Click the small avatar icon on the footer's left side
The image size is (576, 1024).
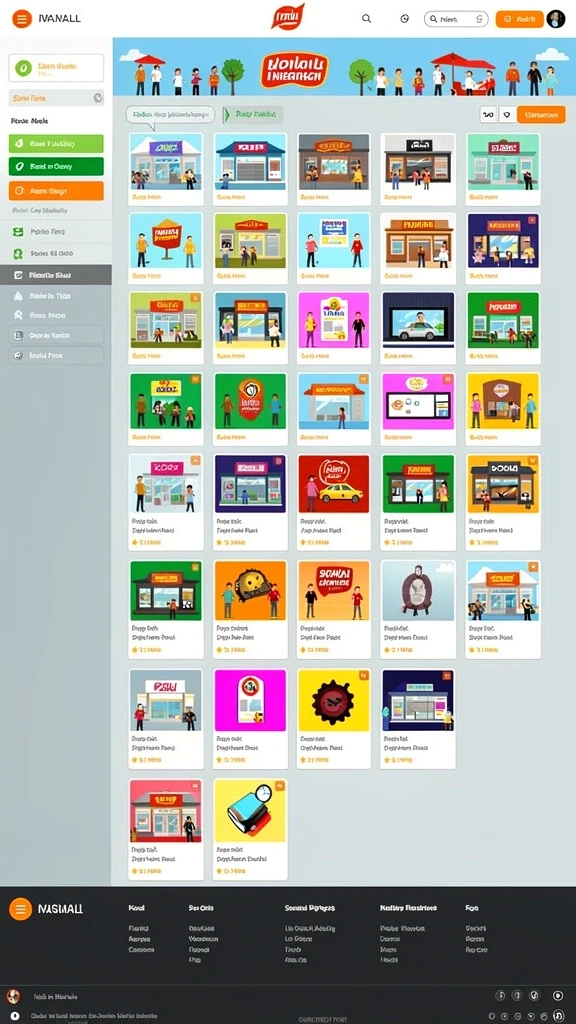pyautogui.click(x=13, y=997)
